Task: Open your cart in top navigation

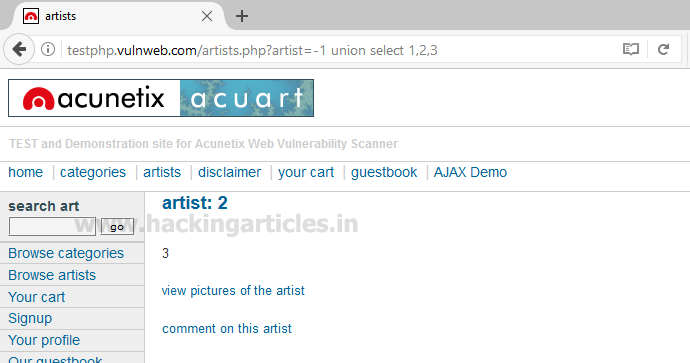Action: [x=306, y=172]
